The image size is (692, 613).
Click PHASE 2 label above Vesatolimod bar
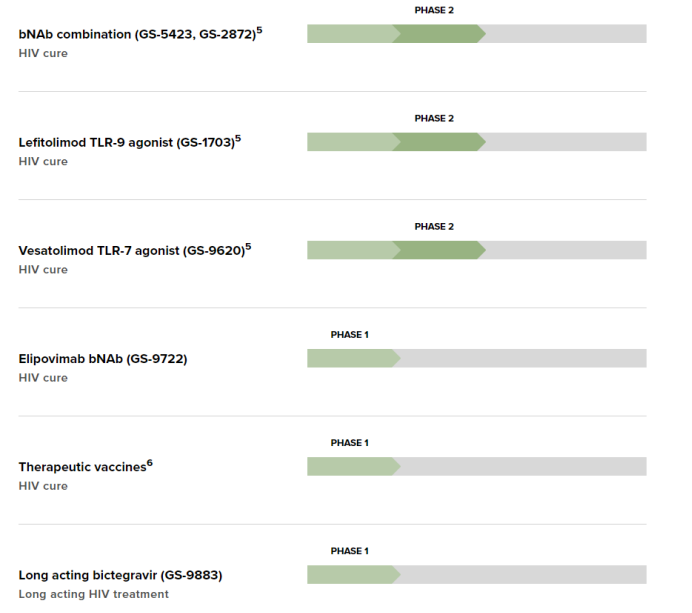click(x=434, y=226)
